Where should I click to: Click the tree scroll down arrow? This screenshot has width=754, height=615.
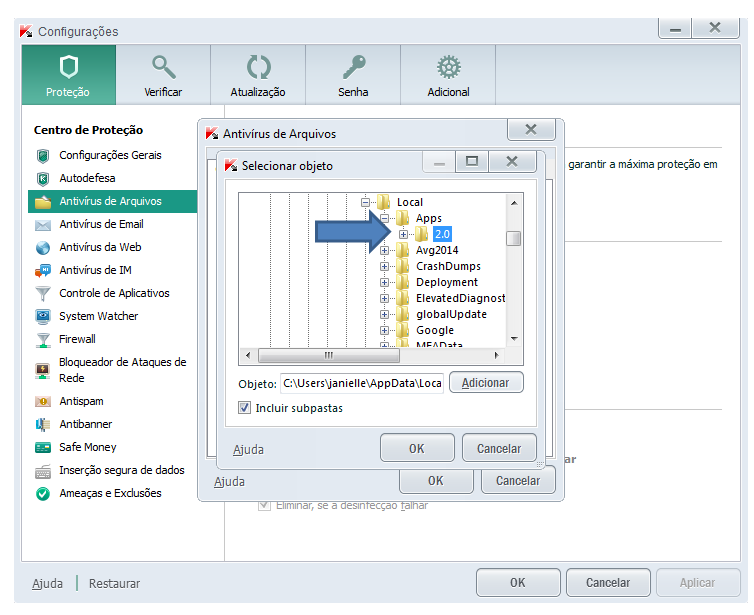point(514,339)
